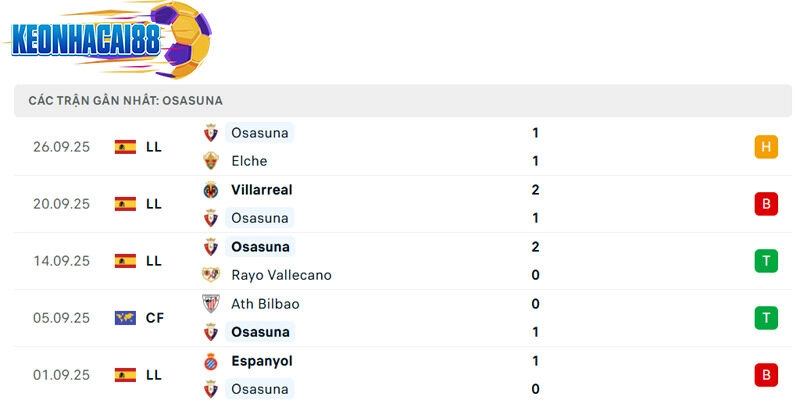Click the Ath Bilbao crest icon
The width and height of the screenshot is (800, 400).
click(211, 304)
